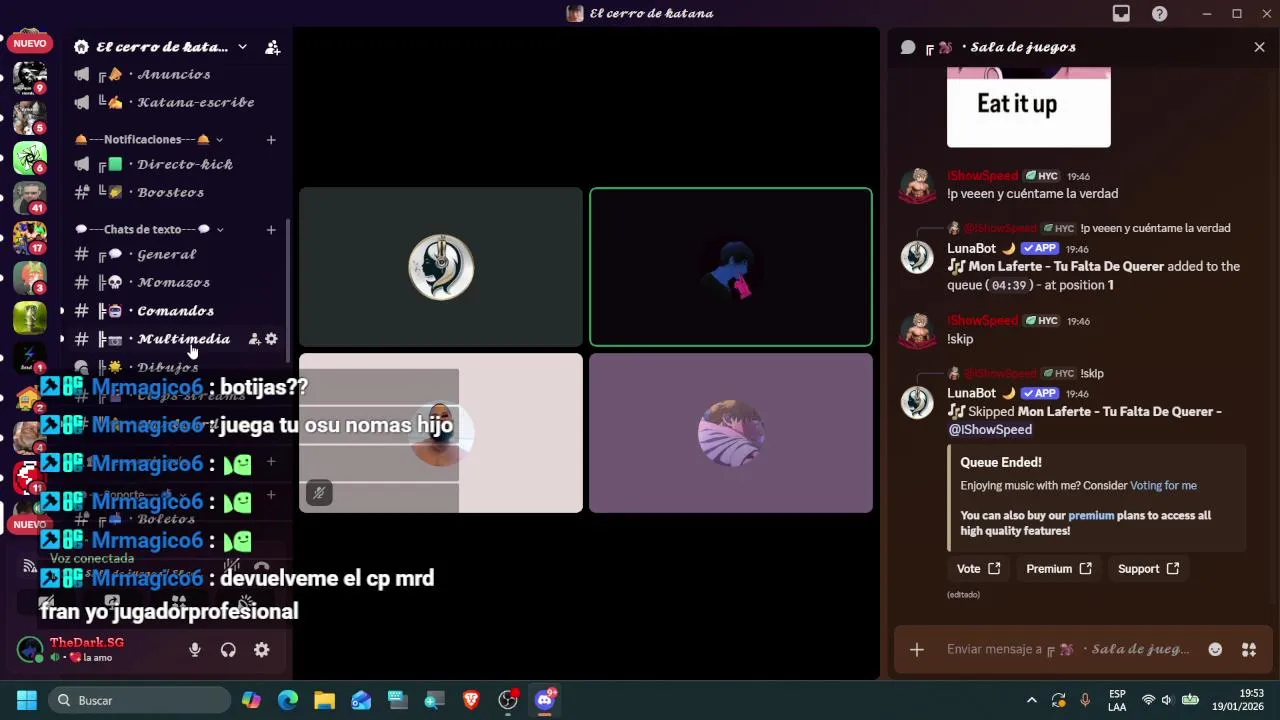The width and height of the screenshot is (1280, 720).
Task: Open Microsoft Edge from taskbar
Action: point(288,700)
